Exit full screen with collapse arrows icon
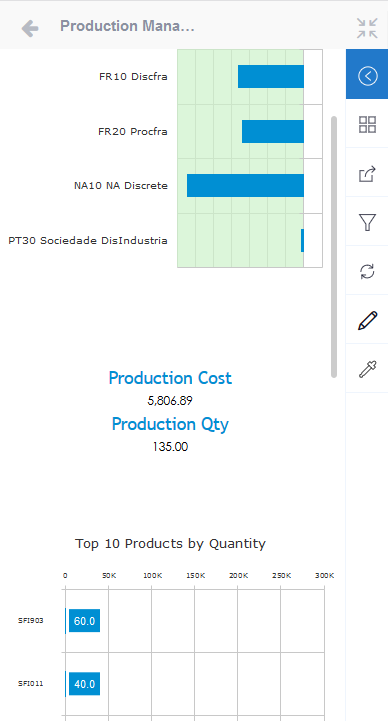This screenshot has height=721, width=388. click(x=367, y=28)
